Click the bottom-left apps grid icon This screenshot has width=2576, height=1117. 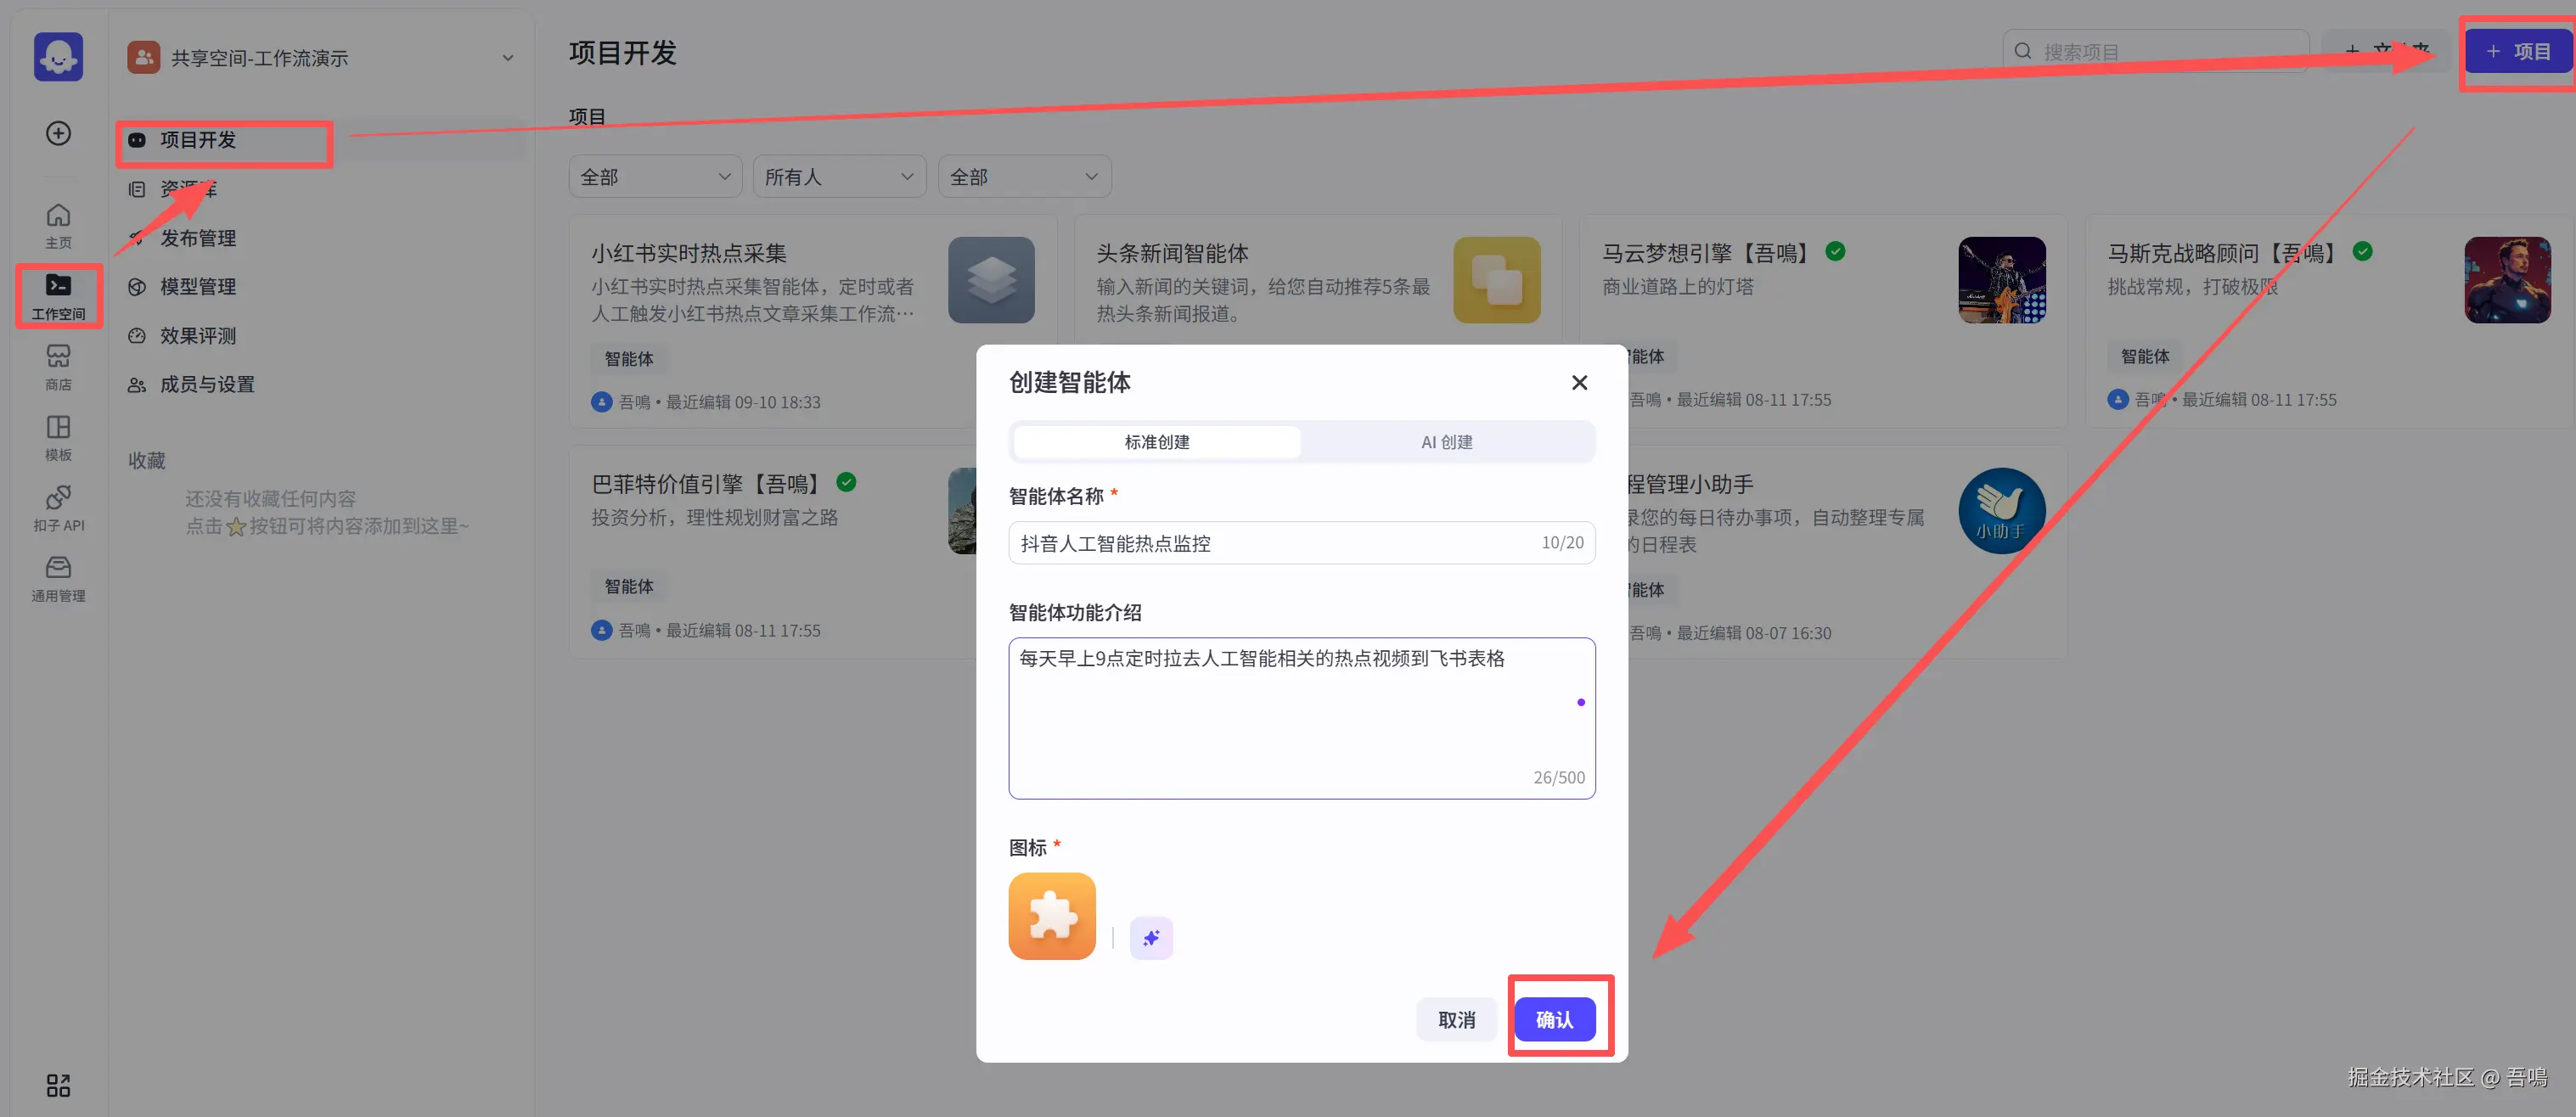point(58,1085)
